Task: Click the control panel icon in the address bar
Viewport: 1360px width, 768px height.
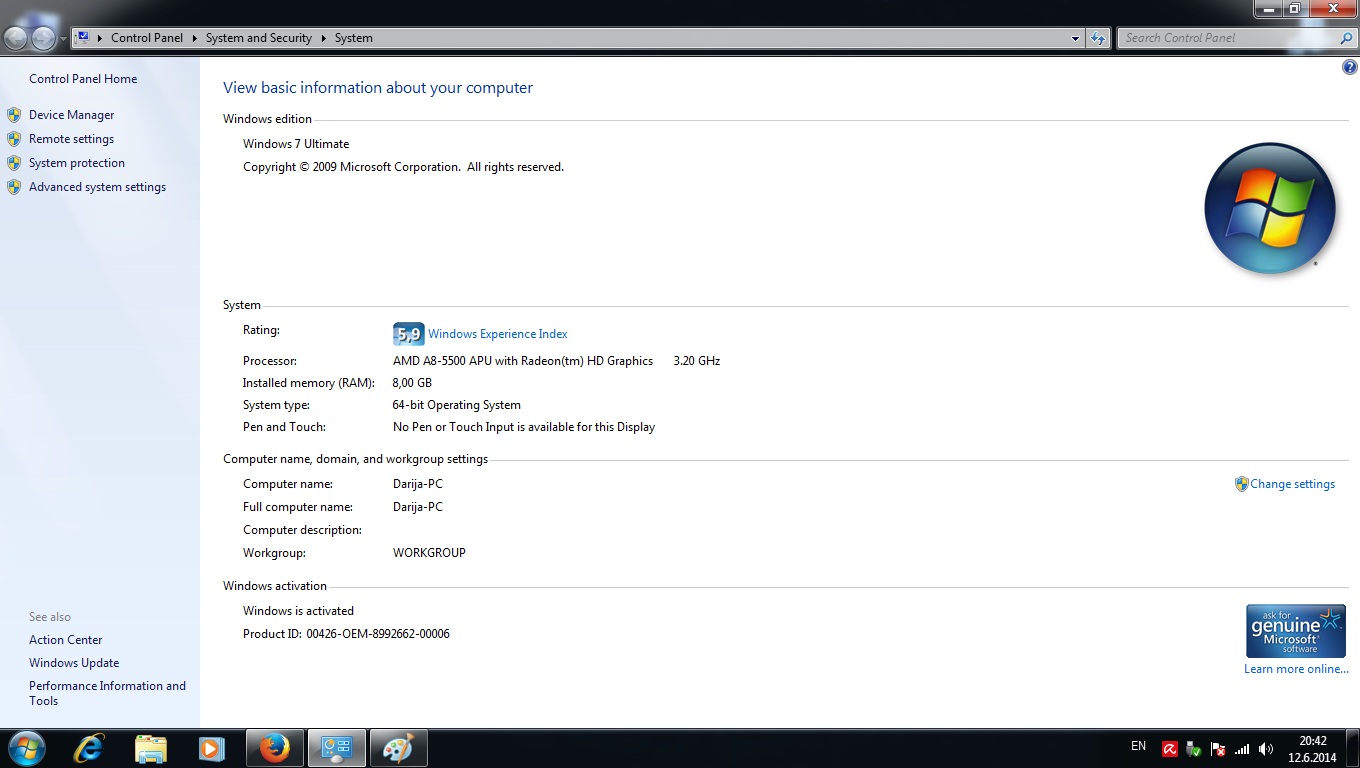Action: (83, 38)
